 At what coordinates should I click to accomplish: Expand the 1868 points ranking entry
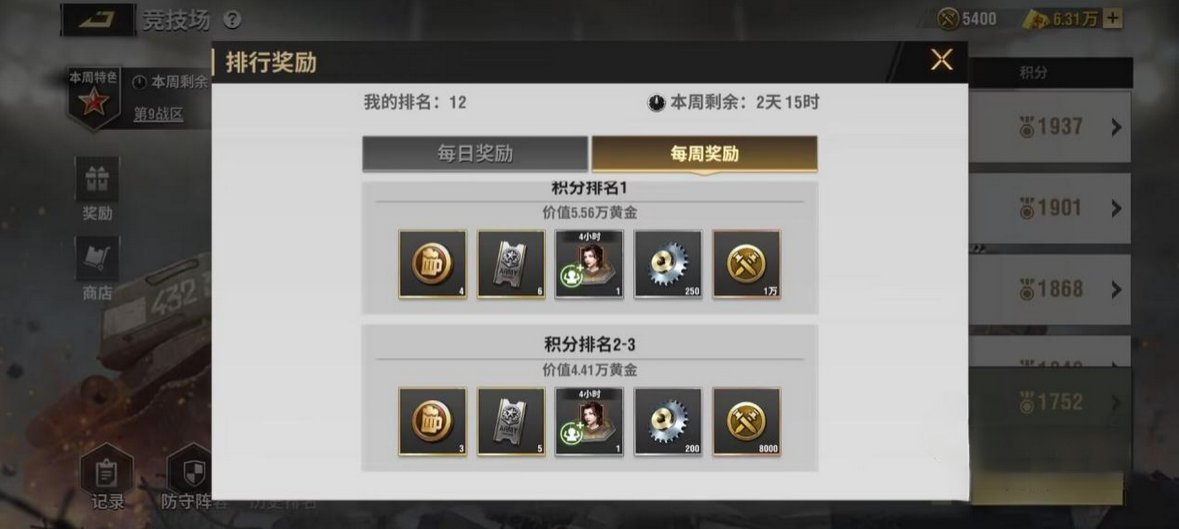[1116, 289]
